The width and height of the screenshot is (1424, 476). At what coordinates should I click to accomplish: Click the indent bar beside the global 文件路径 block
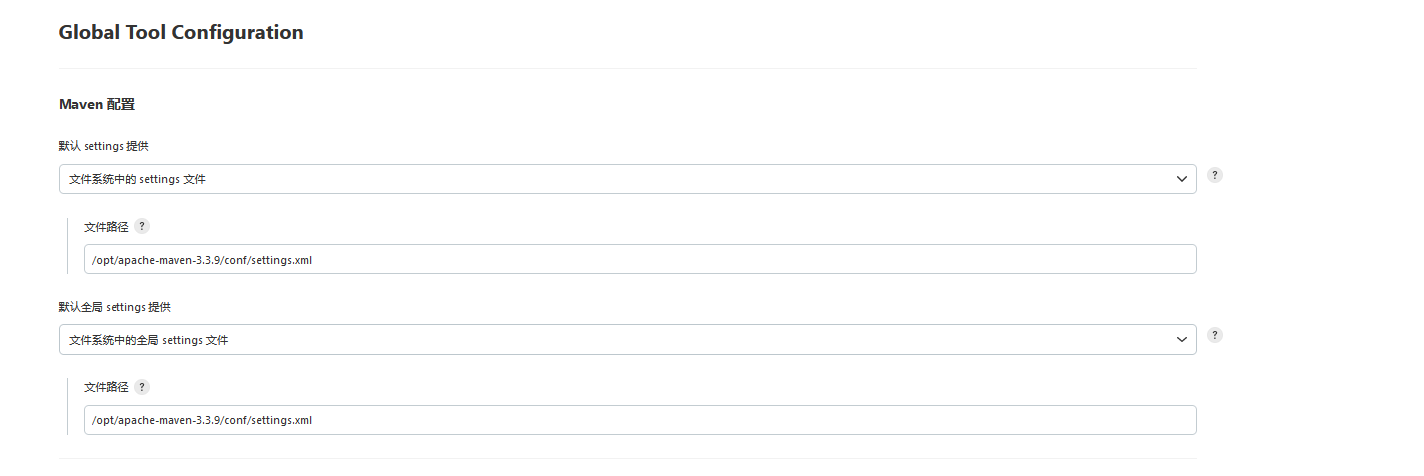tap(68, 406)
